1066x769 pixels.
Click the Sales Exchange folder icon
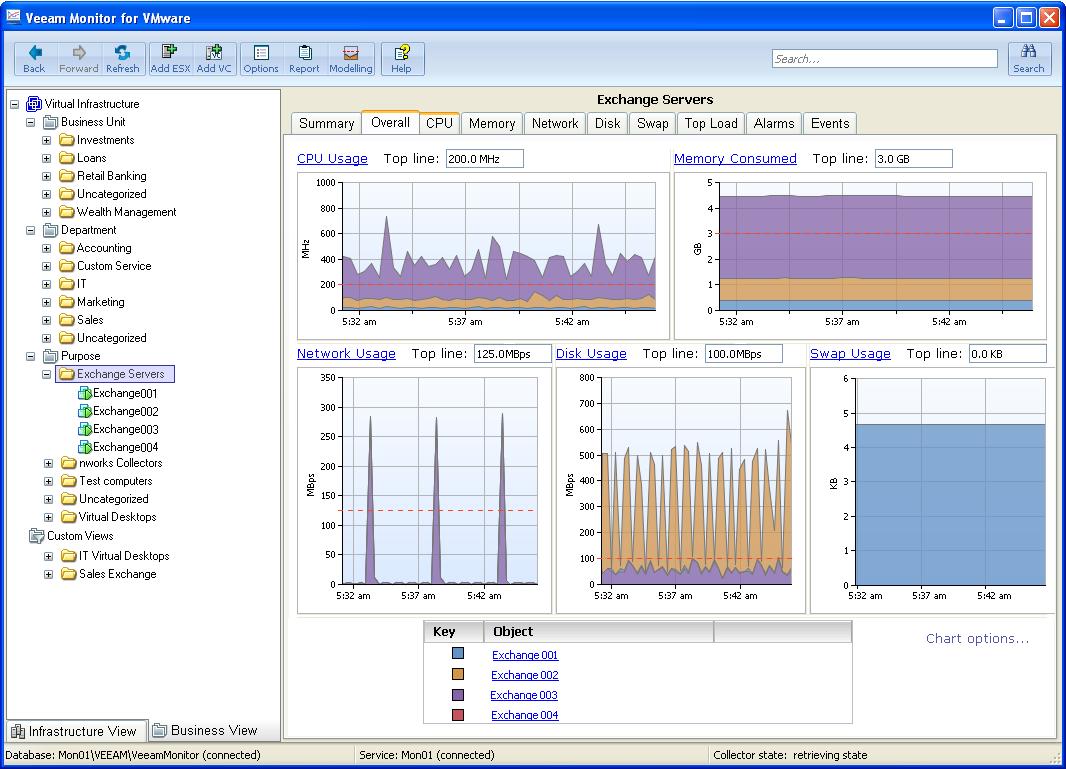(x=69, y=574)
